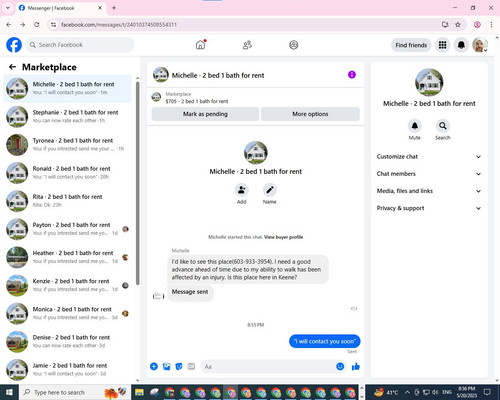The image size is (500, 400).
Task: Open the Jamie conversation
Action: [68, 370]
